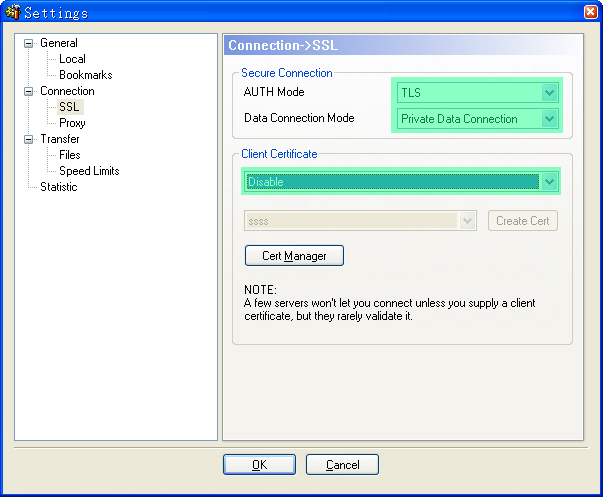Click the Connection->SSL header
603x497 pixels.
(283, 45)
